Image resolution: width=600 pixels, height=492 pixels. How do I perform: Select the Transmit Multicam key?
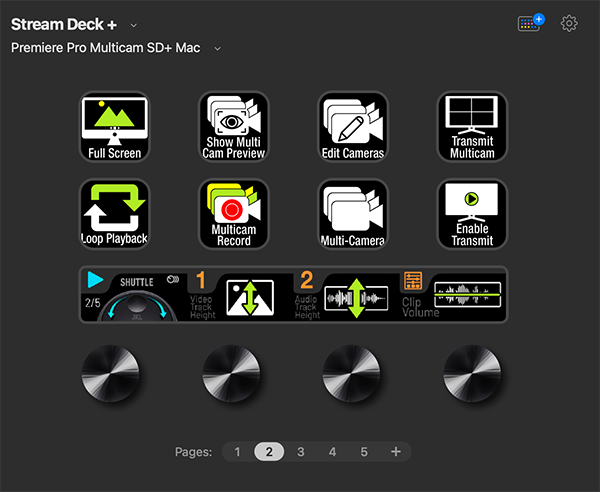click(472, 127)
